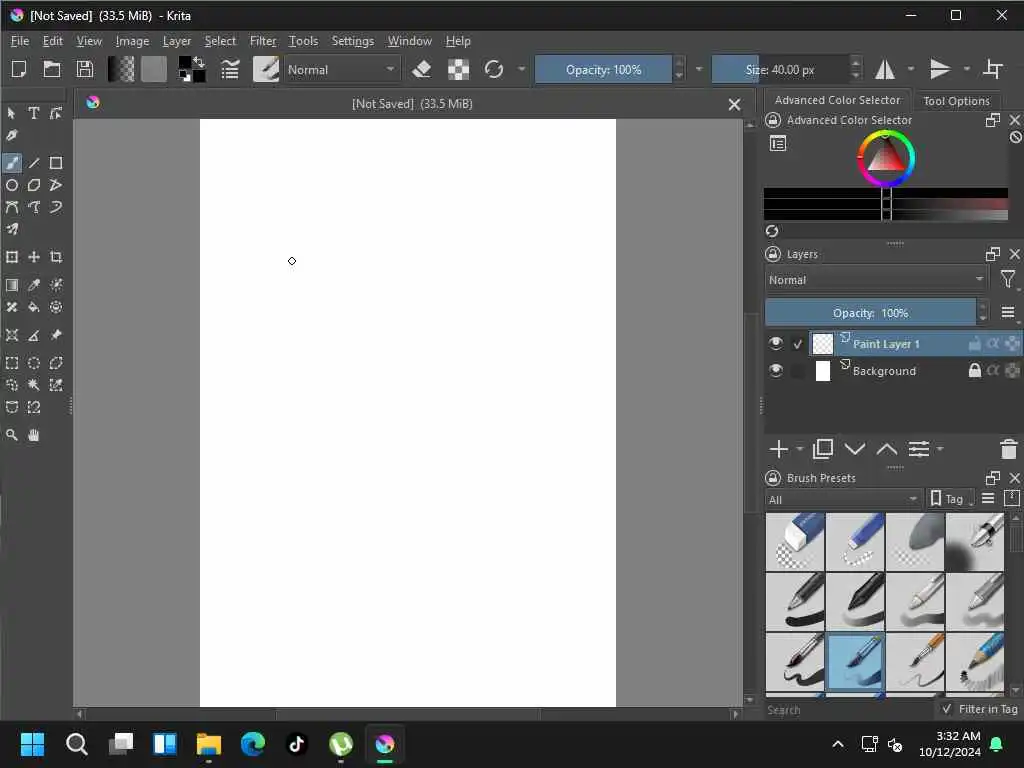
Task: Select the Line tool
Action: (34, 163)
